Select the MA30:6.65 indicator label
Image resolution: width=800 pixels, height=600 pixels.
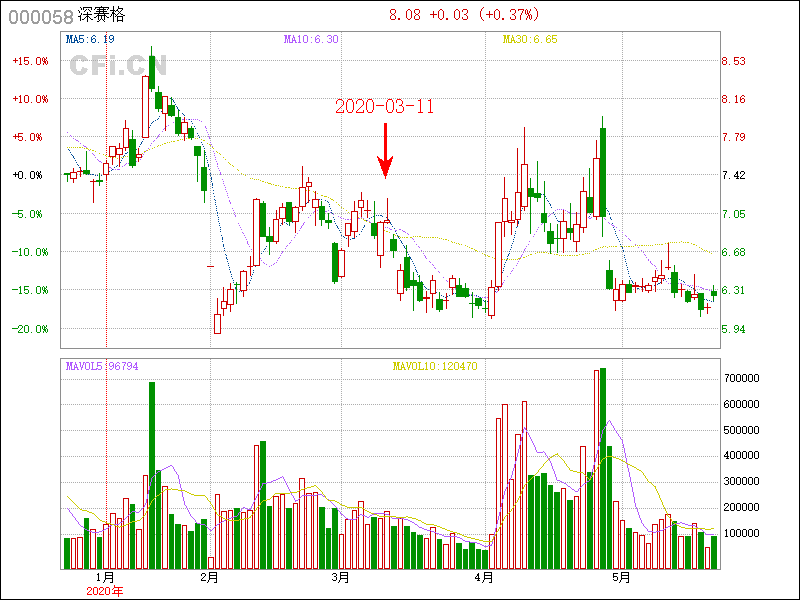click(530, 39)
